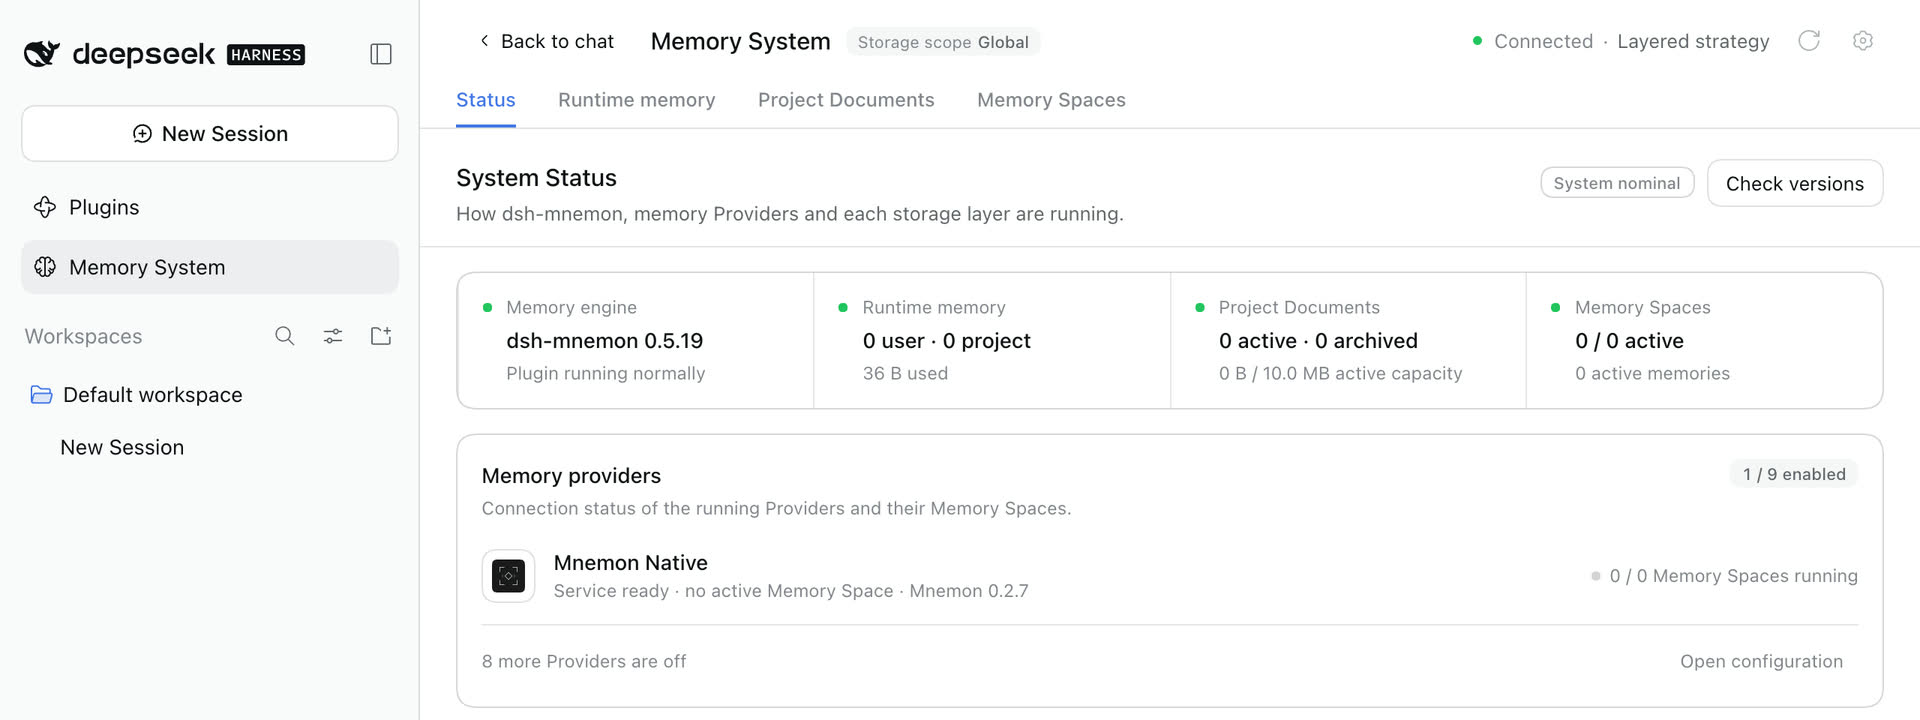
Task: Click the back chevron beside Back to chat
Action: point(484,41)
